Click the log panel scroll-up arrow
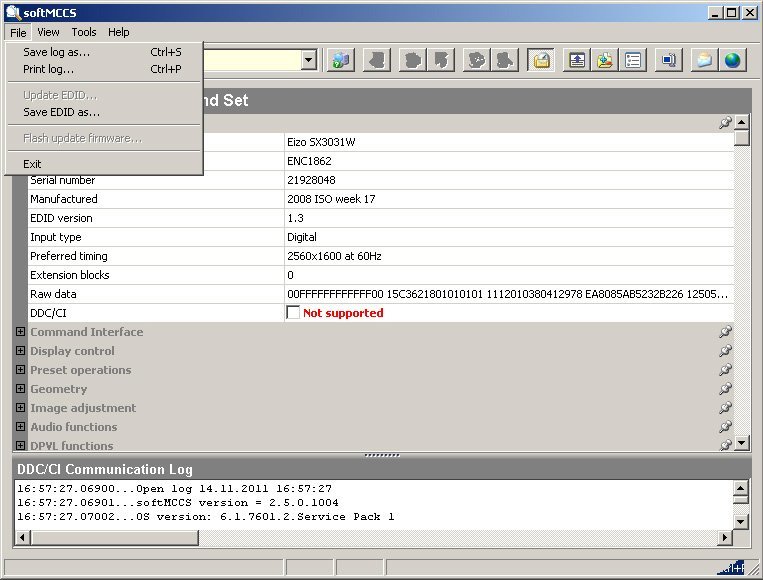Viewport: 763px width, 580px height. click(740, 488)
